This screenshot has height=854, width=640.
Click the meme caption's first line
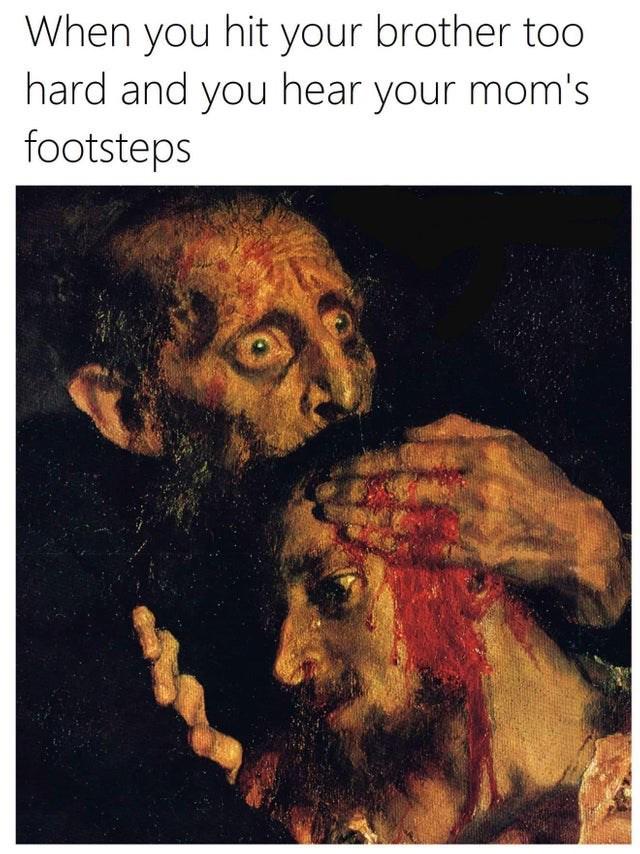tap(305, 36)
